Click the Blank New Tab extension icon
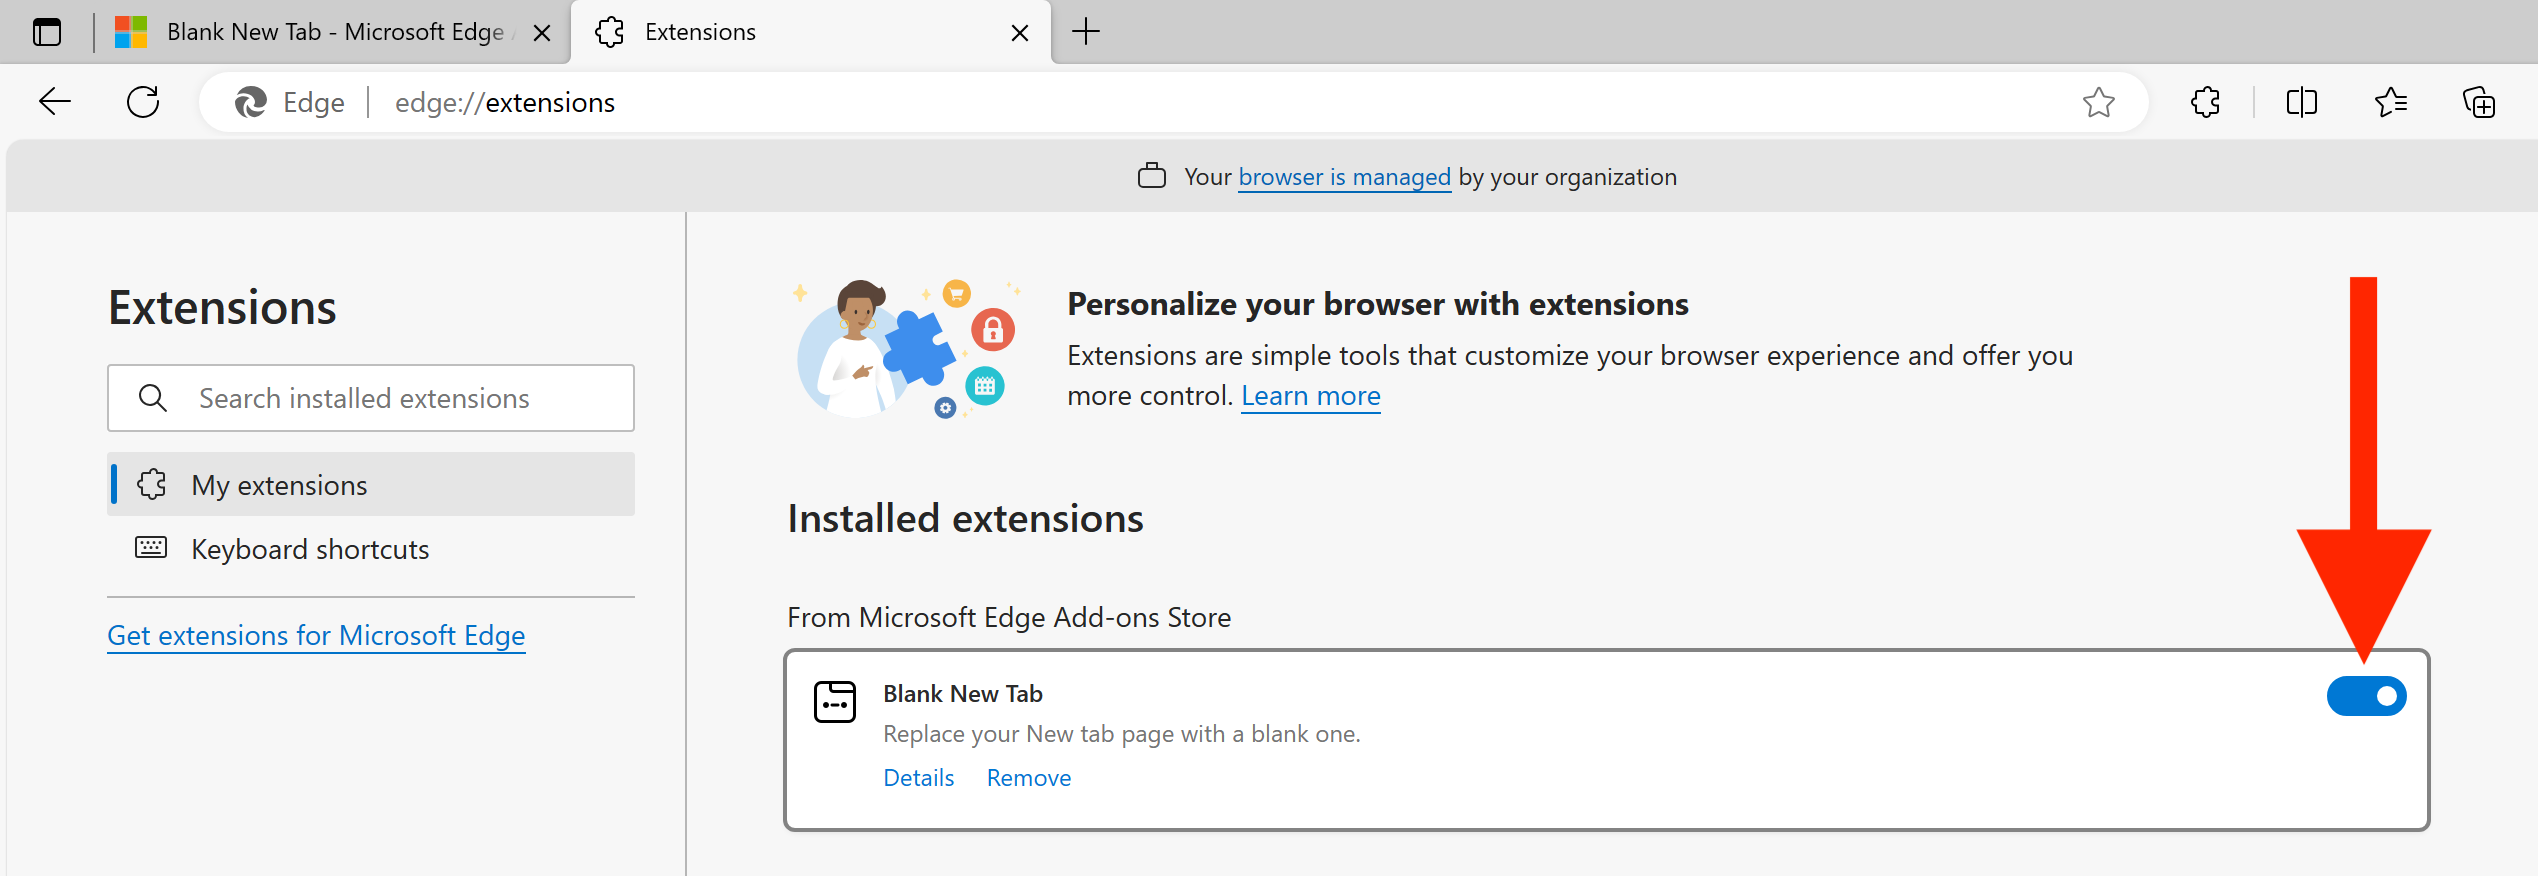This screenshot has width=2538, height=876. click(835, 702)
